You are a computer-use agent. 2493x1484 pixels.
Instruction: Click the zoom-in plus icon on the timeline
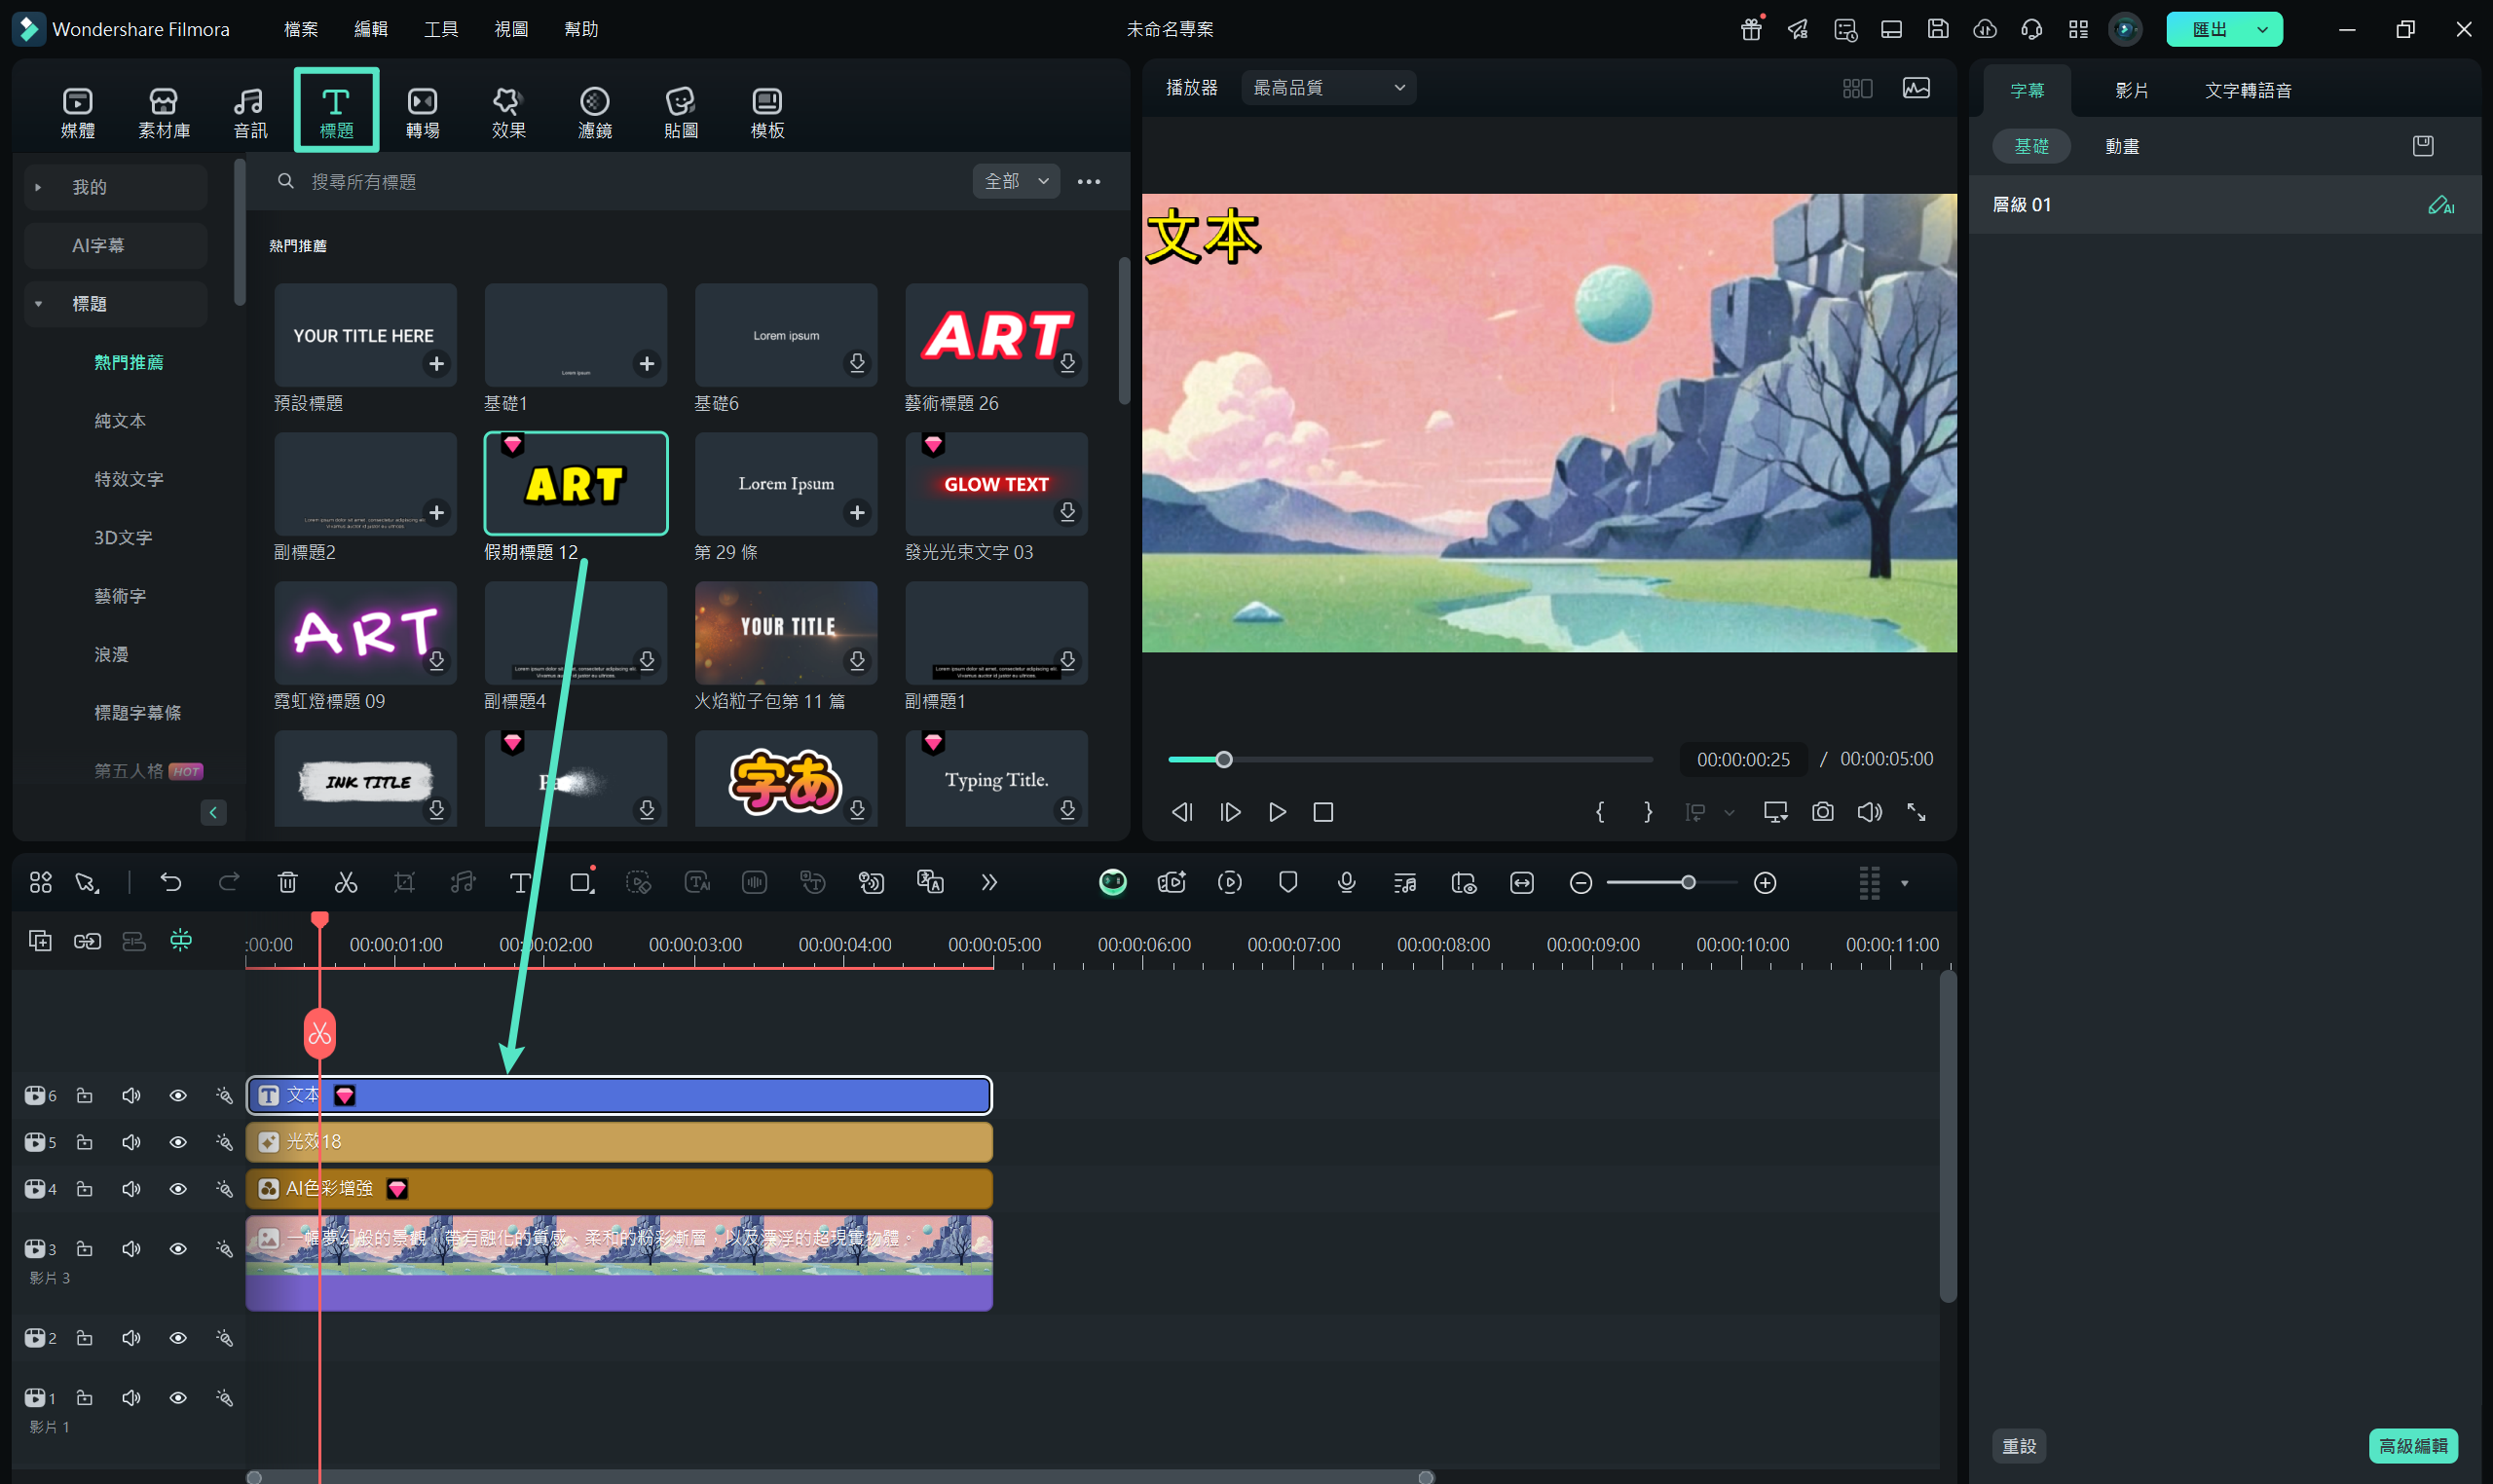(x=1765, y=882)
